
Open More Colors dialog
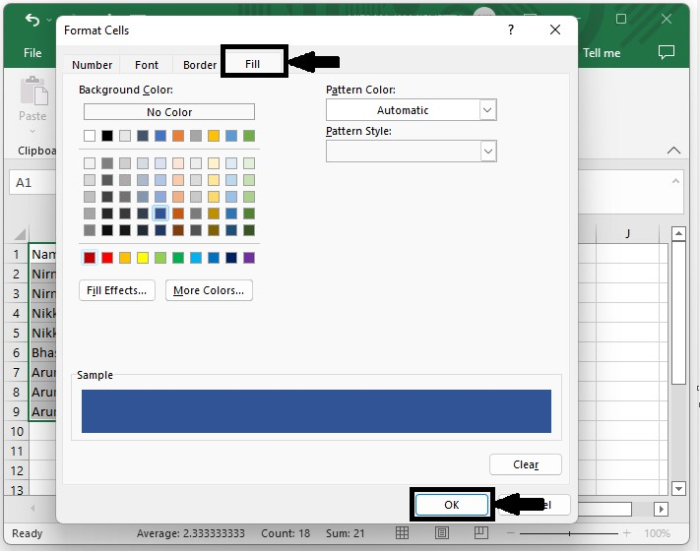tap(208, 290)
